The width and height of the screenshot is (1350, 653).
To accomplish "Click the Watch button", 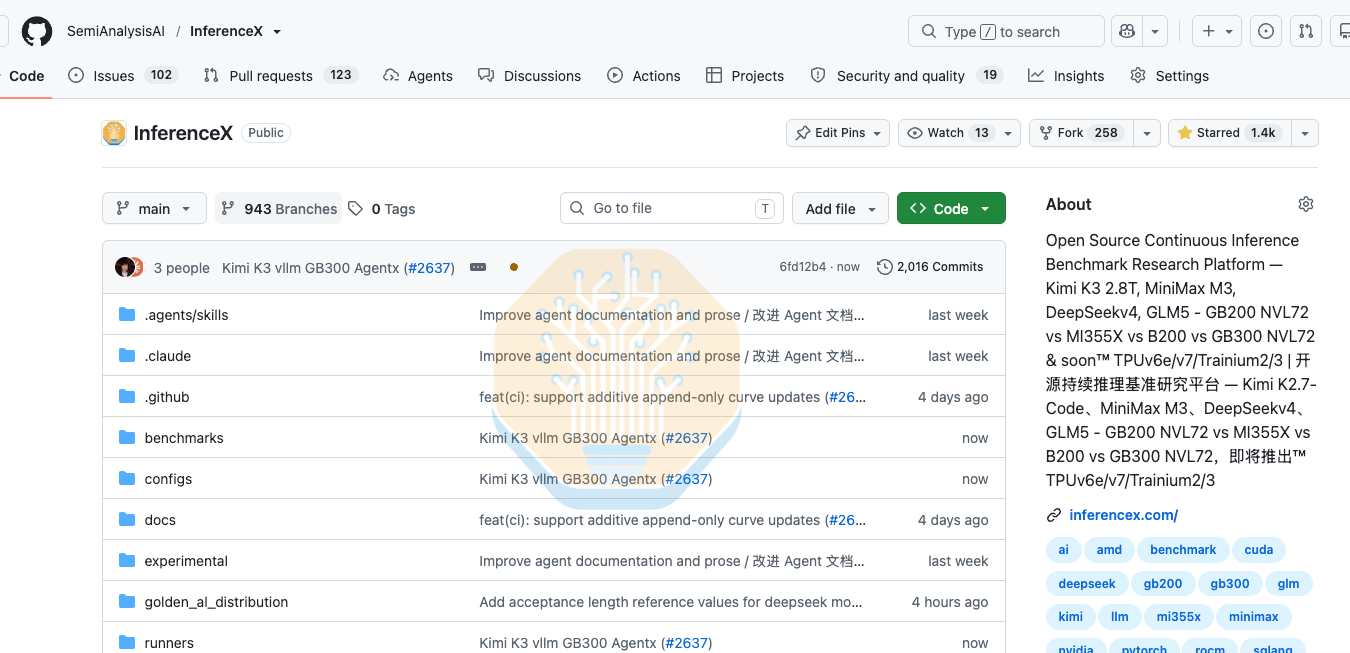I will (x=946, y=133).
